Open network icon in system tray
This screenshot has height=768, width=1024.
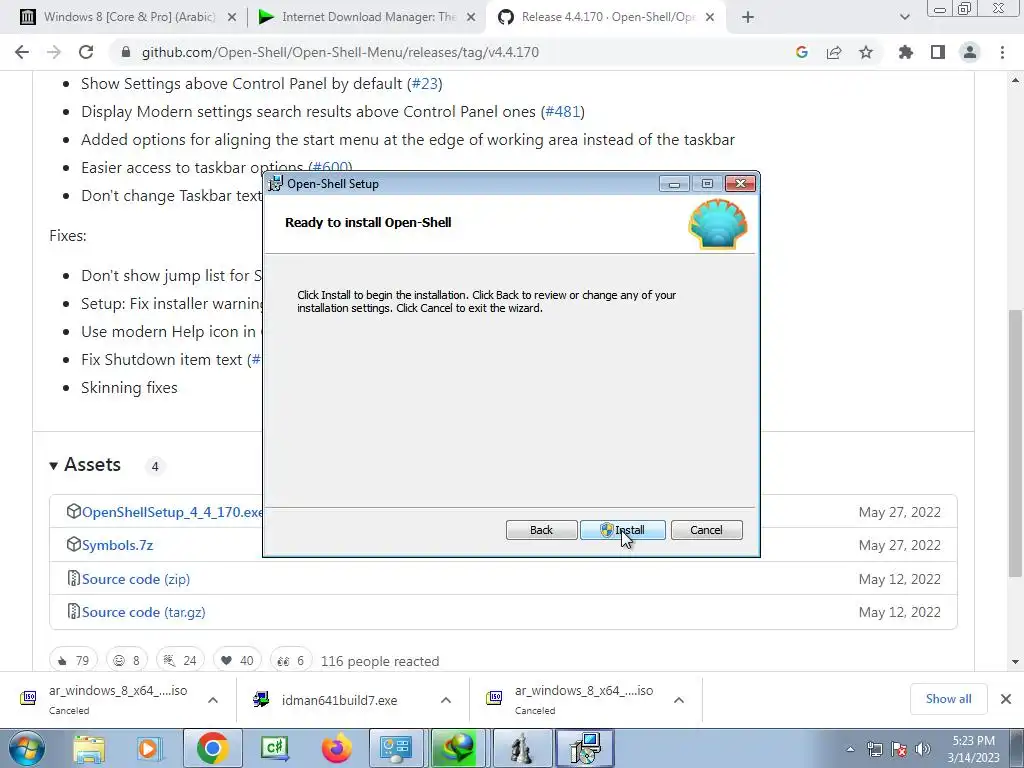(x=874, y=749)
